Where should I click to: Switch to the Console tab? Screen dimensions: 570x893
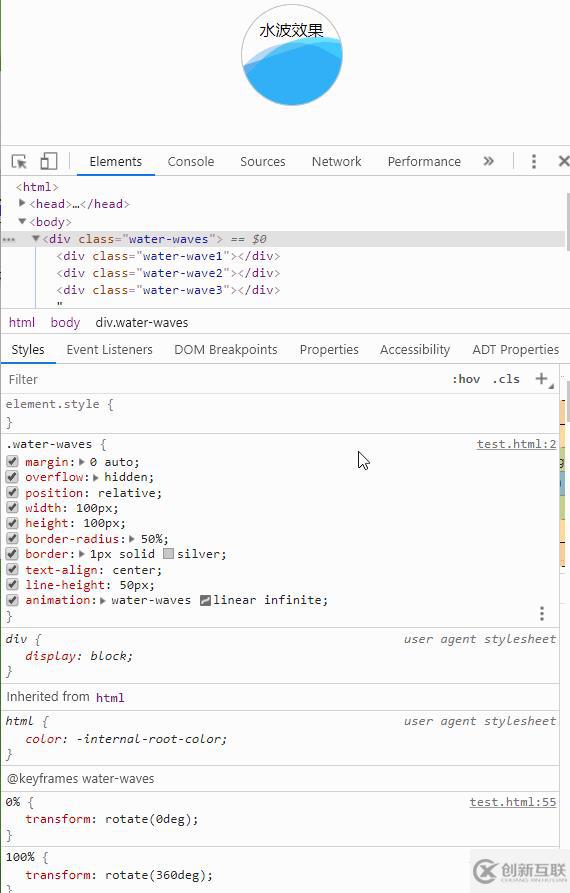191,162
